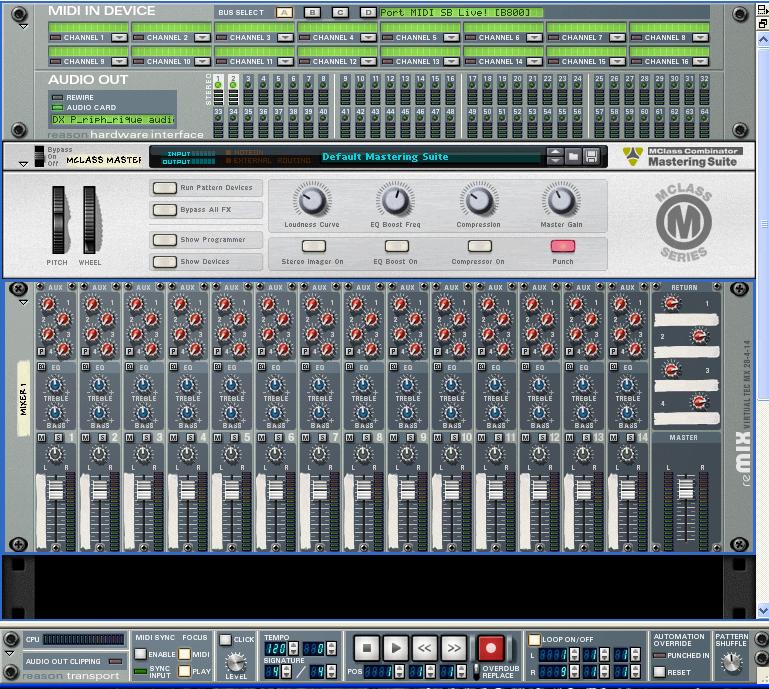
Task: Click the Rewind button in transport
Action: click(x=425, y=648)
